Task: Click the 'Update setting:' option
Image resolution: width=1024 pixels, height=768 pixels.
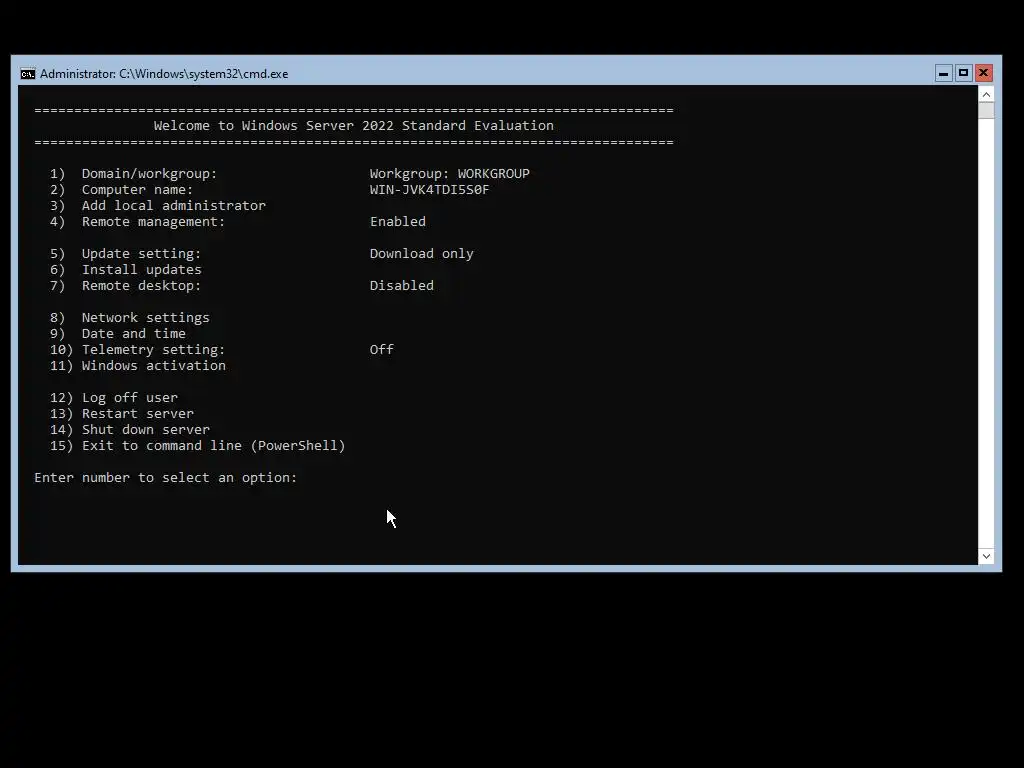Action: pyautogui.click(x=125, y=253)
